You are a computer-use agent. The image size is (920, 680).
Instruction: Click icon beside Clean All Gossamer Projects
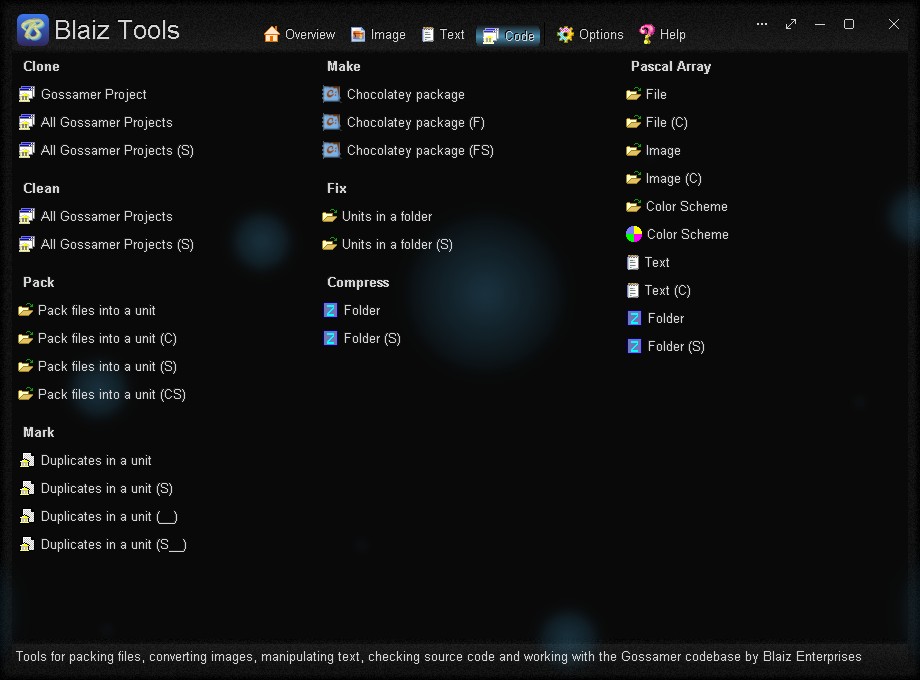tap(26, 216)
